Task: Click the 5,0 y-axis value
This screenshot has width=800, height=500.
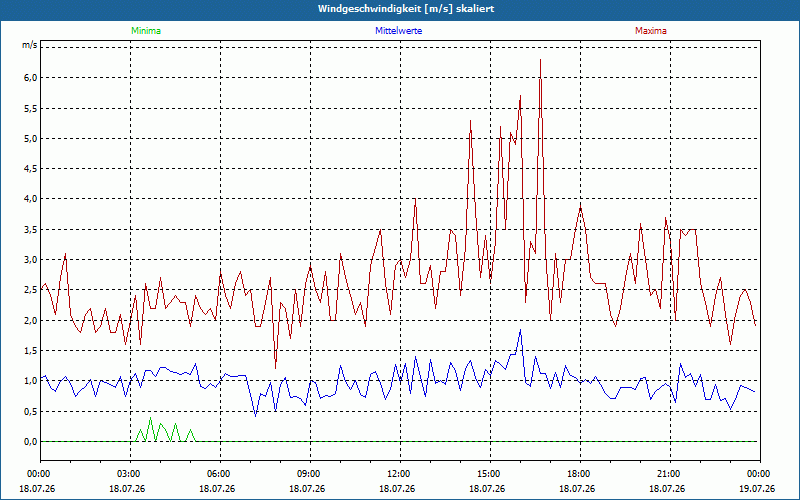Action: click(31, 138)
